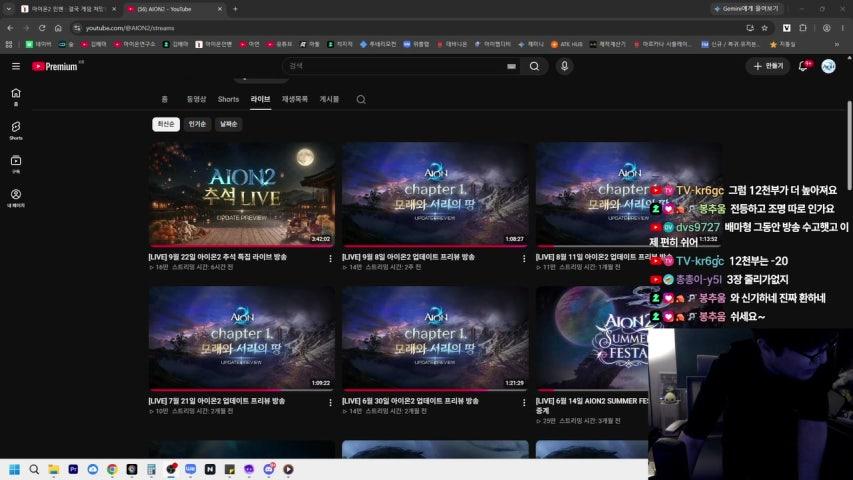Open Windows taskbar search

click(x=34, y=469)
